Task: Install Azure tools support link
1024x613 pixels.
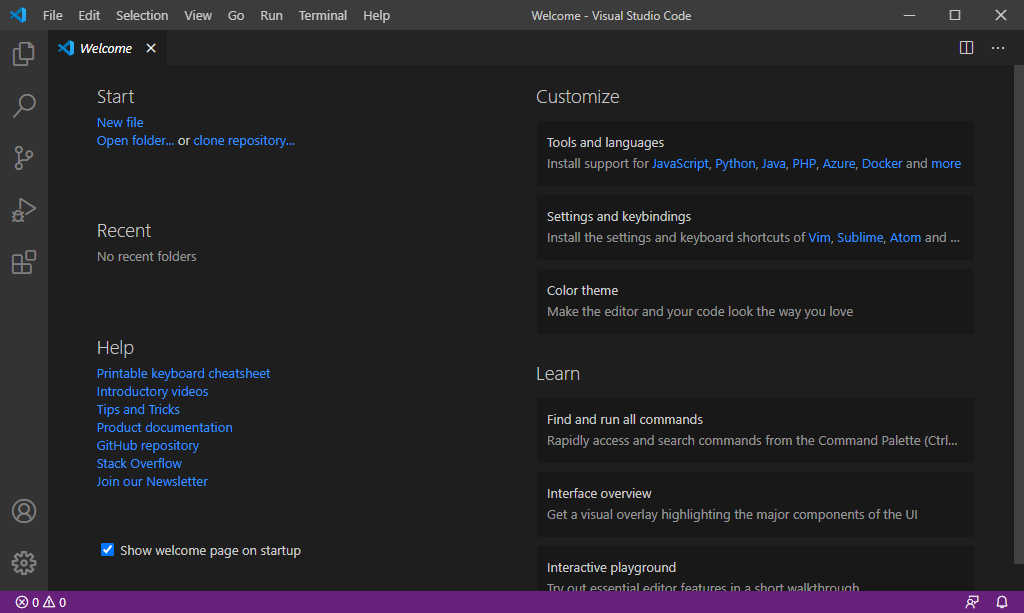Action: [x=839, y=163]
